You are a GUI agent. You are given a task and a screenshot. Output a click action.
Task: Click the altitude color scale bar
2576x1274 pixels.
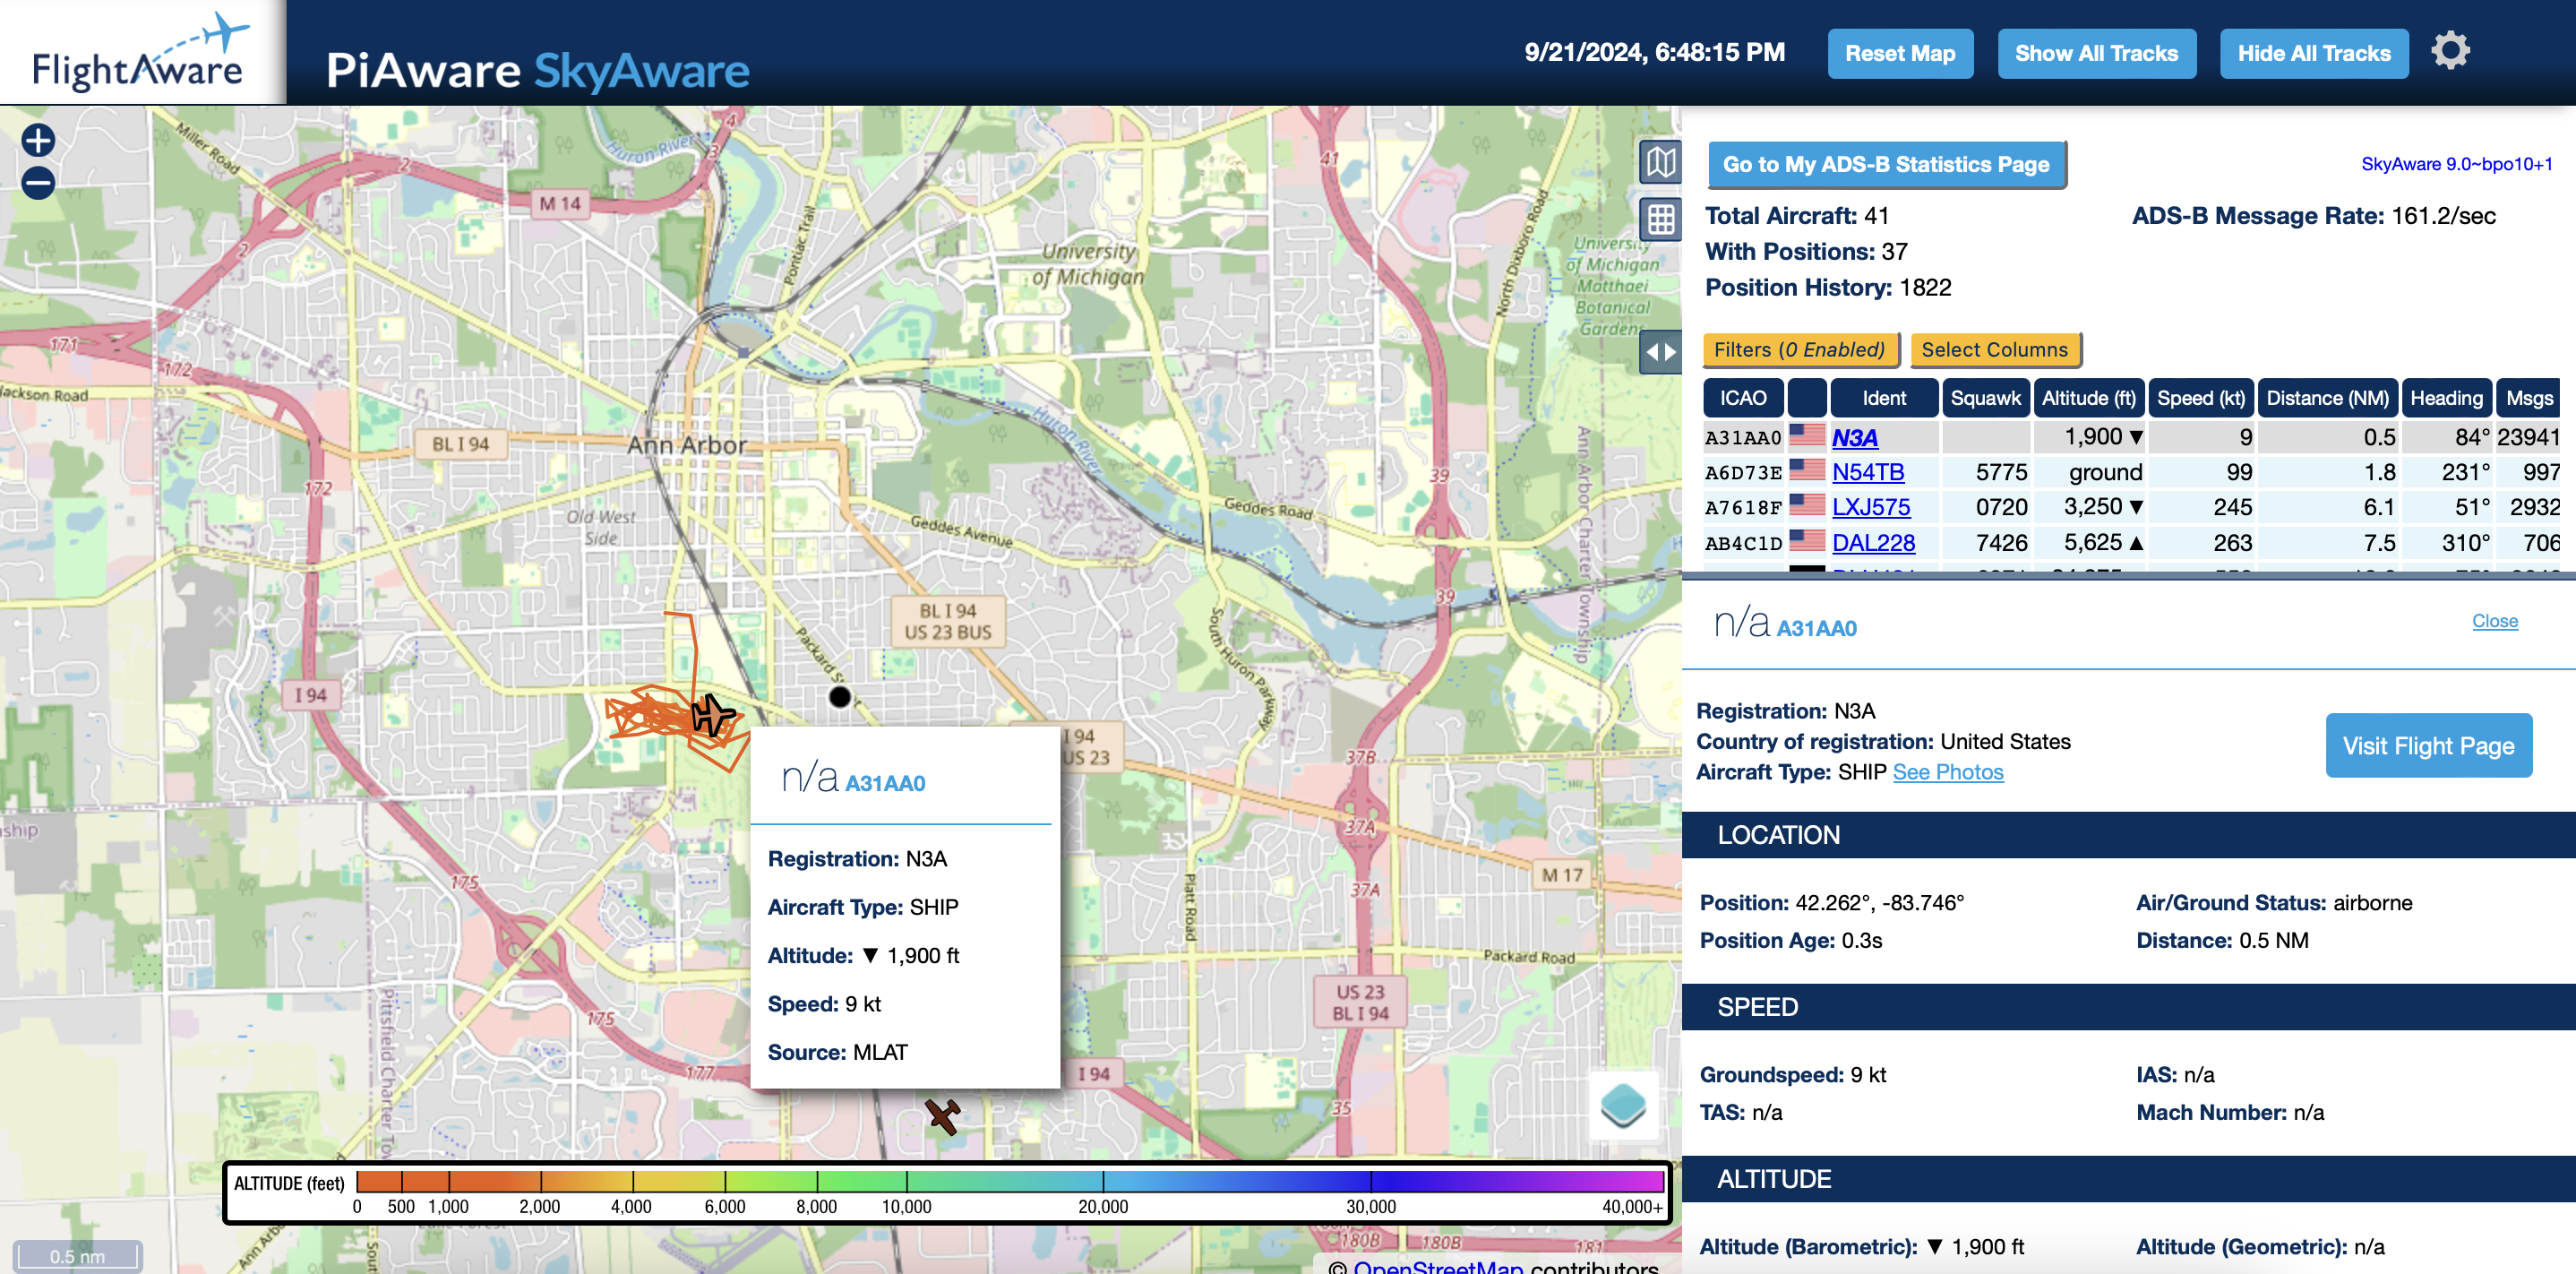[1010, 1181]
